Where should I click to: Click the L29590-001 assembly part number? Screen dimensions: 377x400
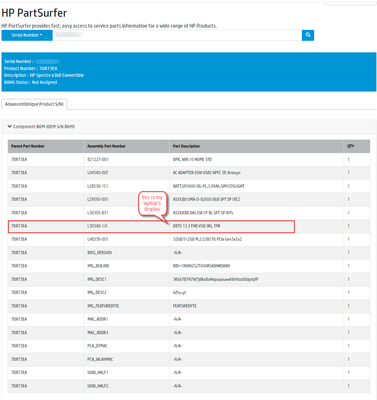(x=98, y=199)
